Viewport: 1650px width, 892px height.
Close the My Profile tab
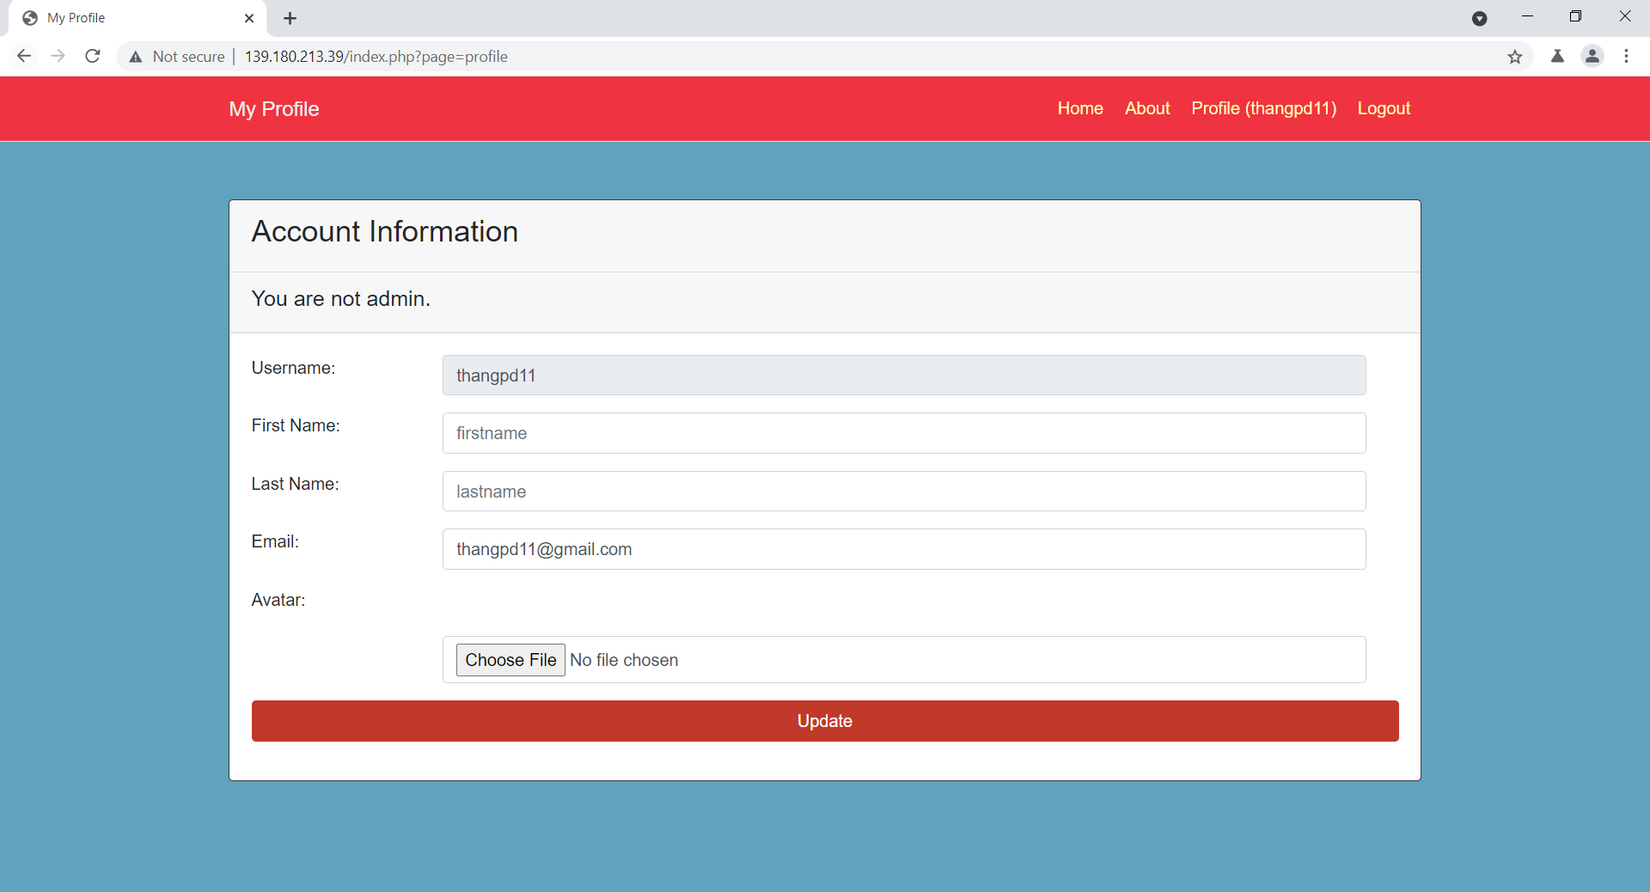pyautogui.click(x=249, y=18)
